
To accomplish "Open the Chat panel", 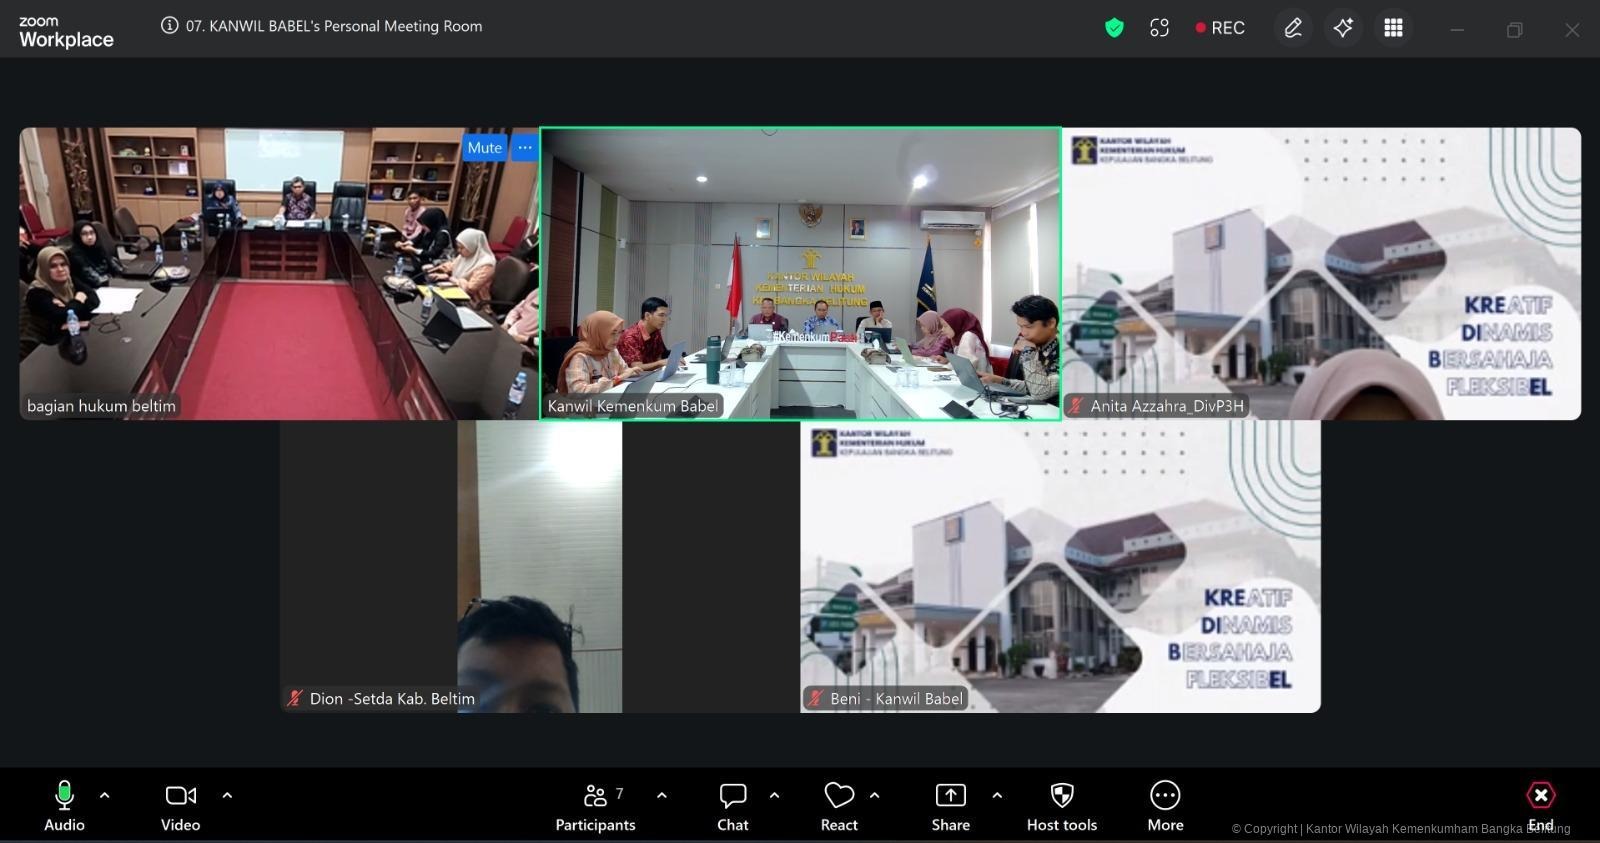I will (733, 806).
